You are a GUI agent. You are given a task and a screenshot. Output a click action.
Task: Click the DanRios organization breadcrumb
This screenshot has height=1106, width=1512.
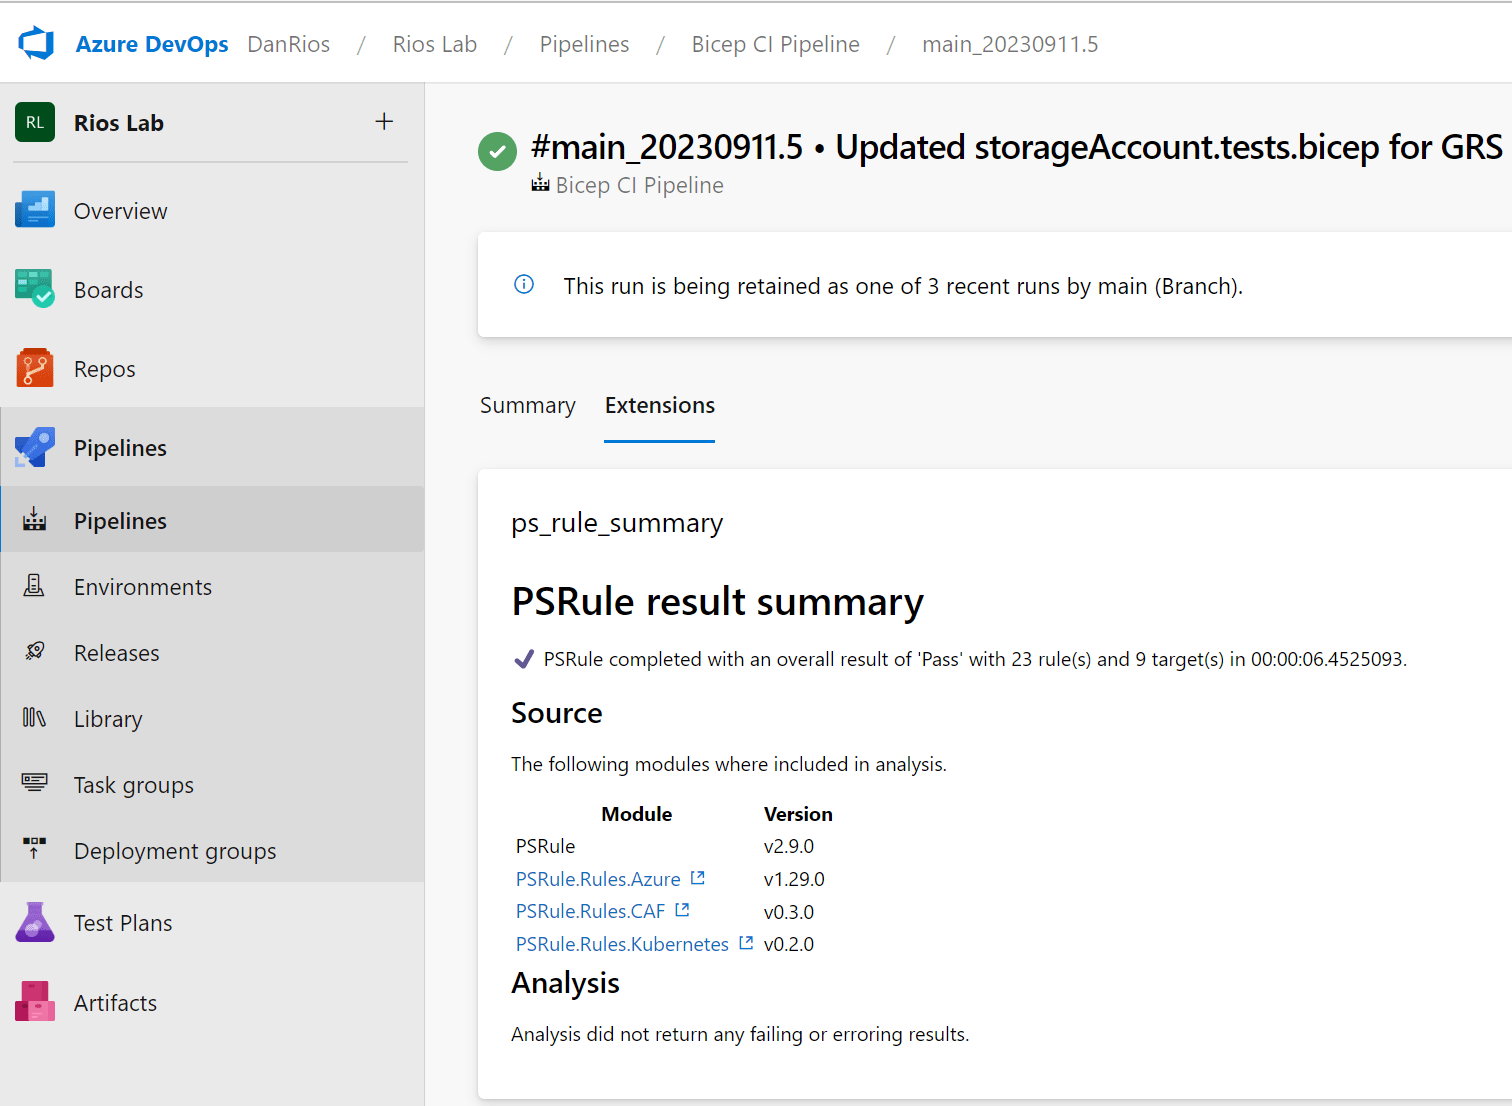[288, 44]
